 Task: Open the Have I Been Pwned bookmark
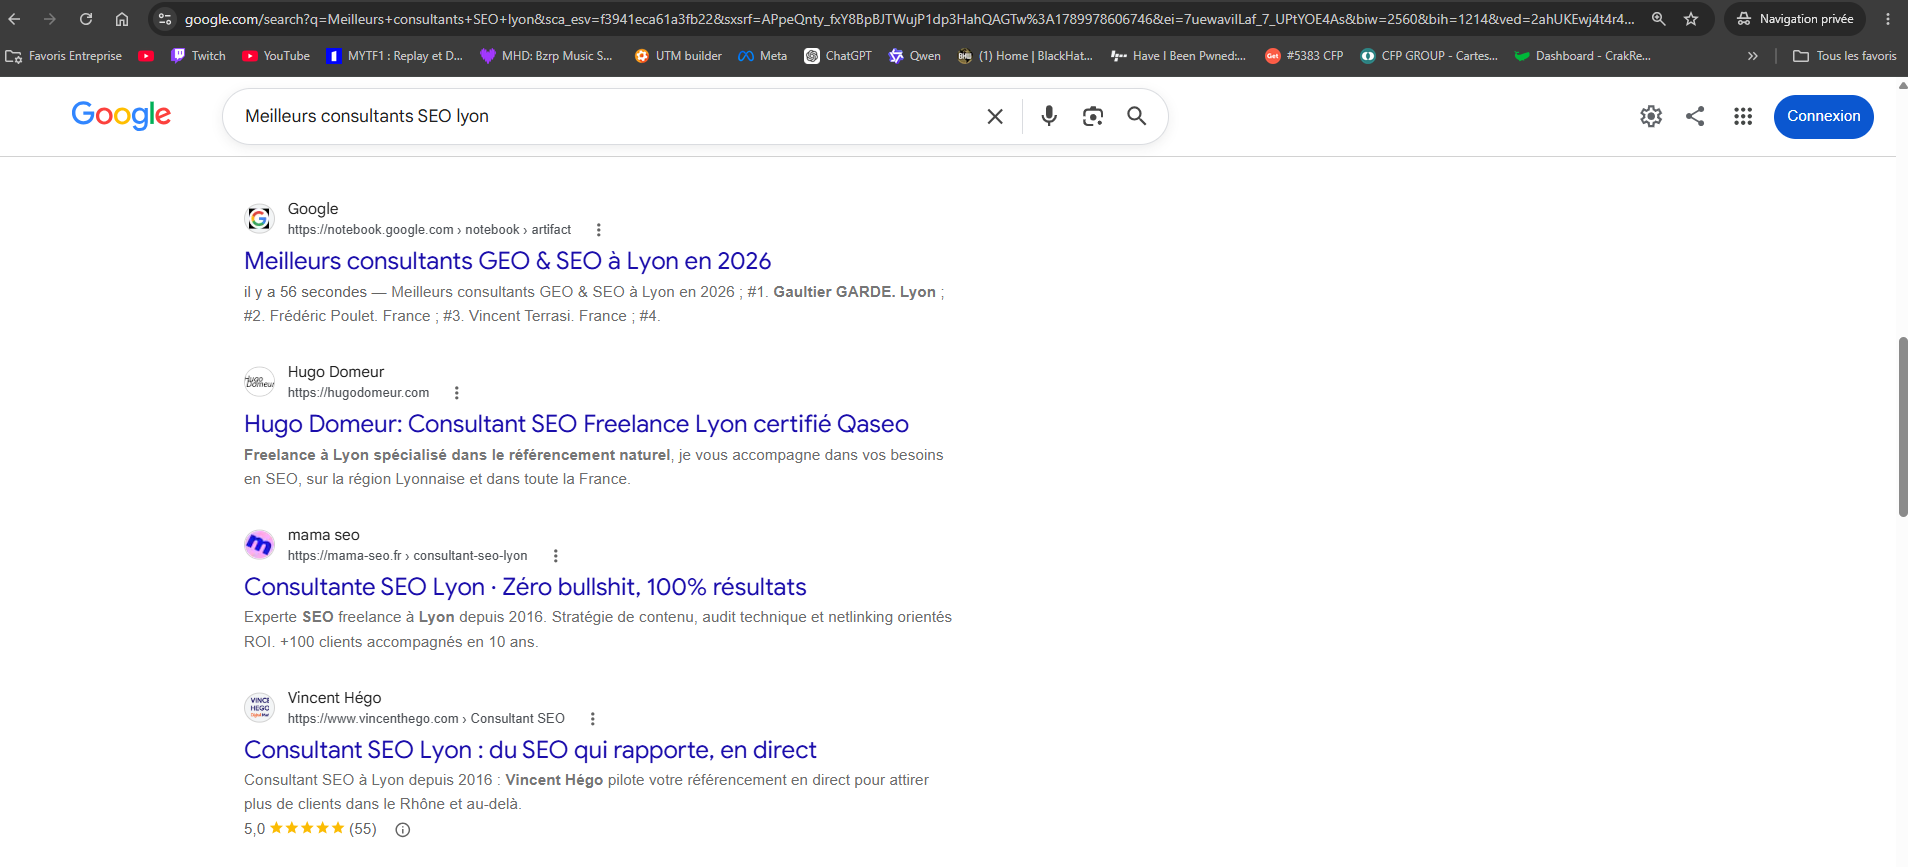coord(1178,56)
